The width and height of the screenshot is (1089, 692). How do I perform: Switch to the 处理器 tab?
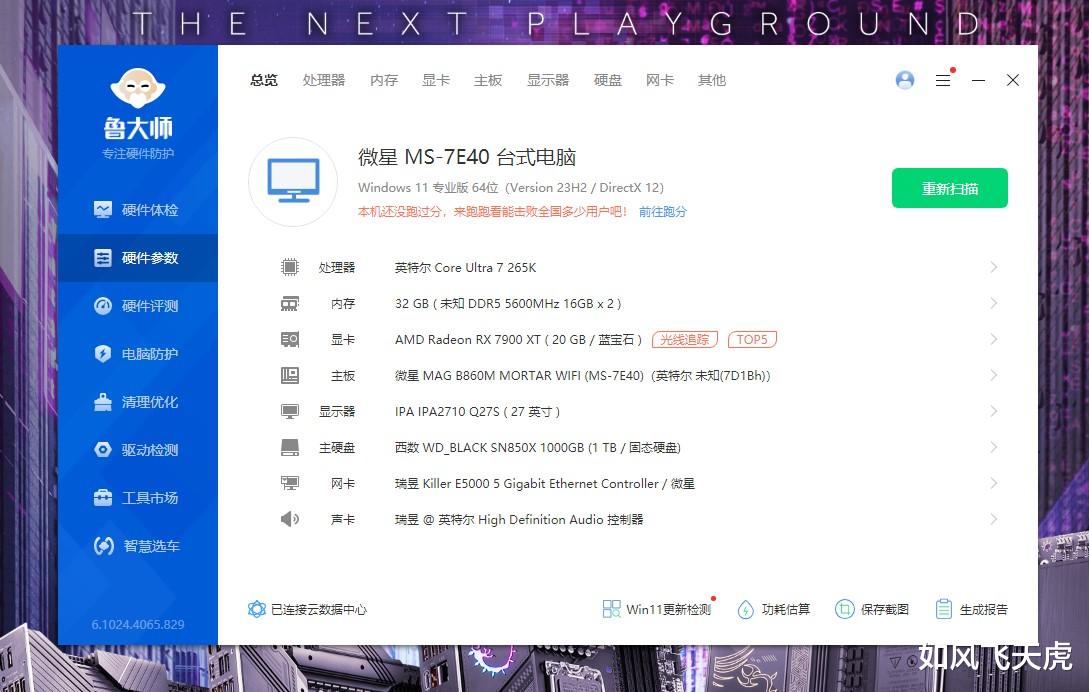[324, 81]
